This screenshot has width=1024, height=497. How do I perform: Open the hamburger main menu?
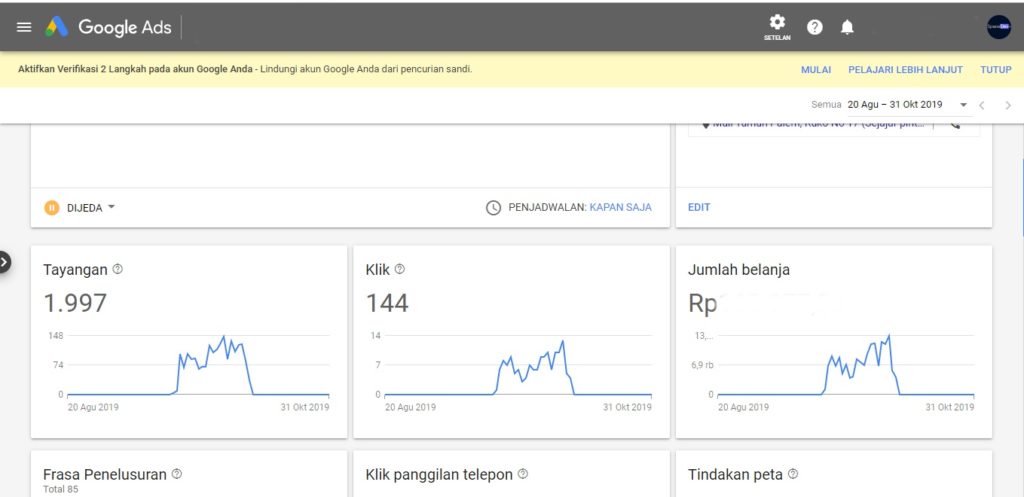click(x=24, y=27)
